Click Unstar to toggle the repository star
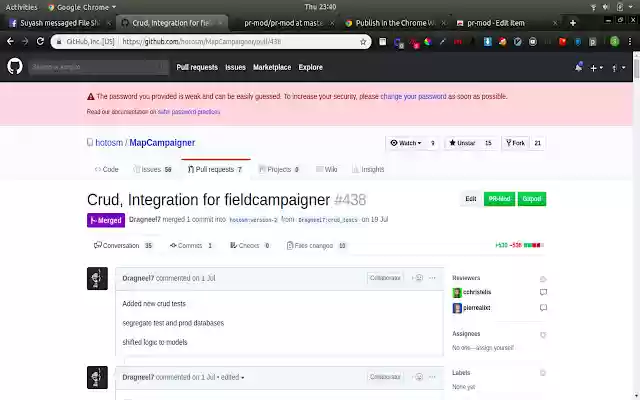This screenshot has width=640, height=400. (462, 143)
